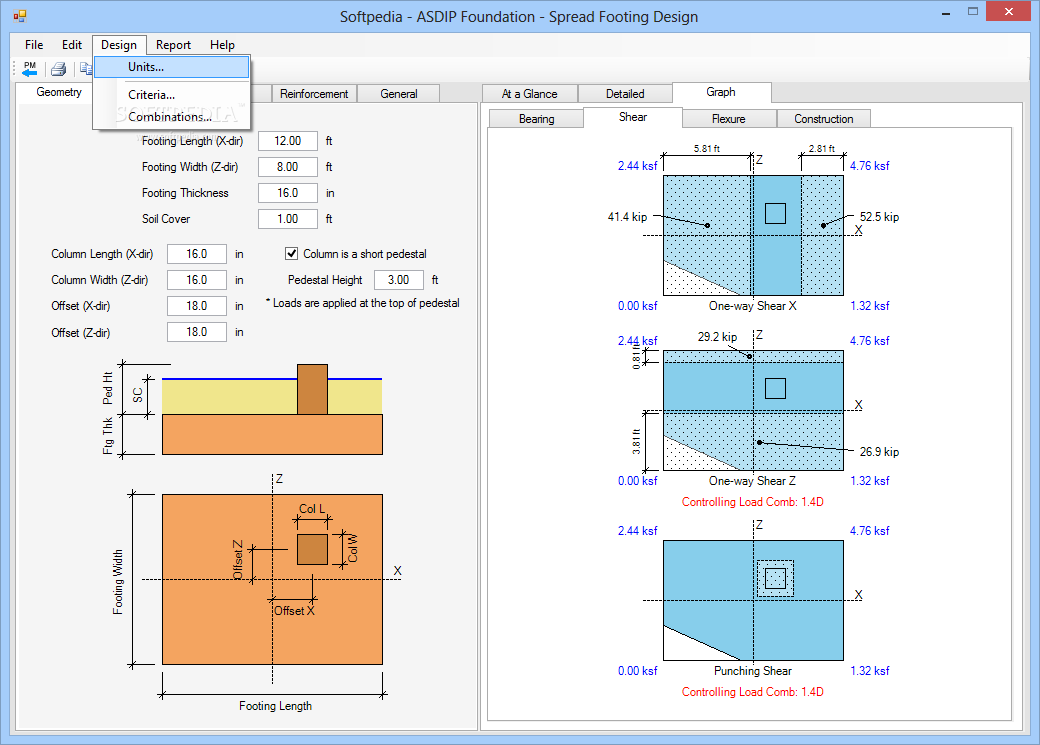1040x745 pixels.
Task: Switch to the General tab
Action: (x=399, y=94)
